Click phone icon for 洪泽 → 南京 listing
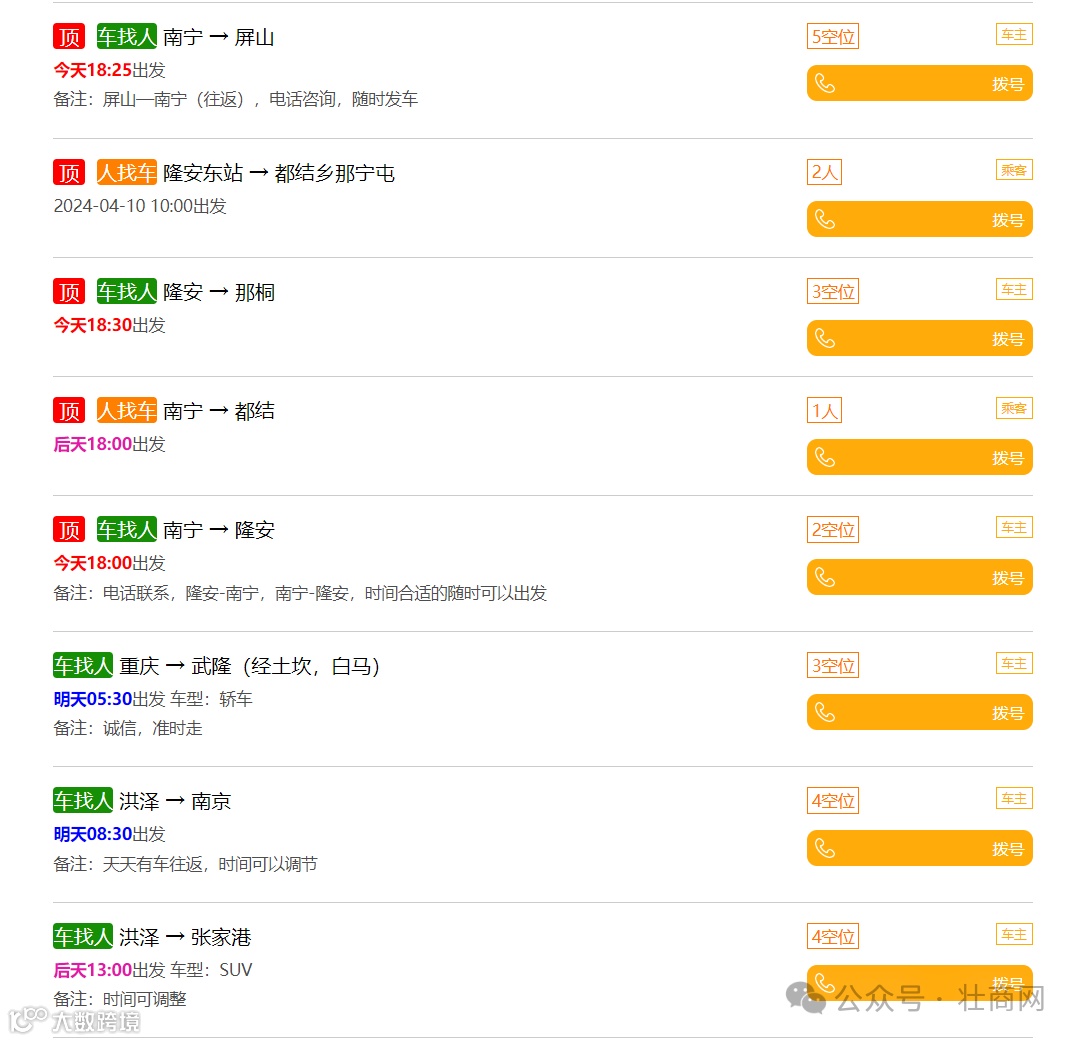 coord(825,848)
